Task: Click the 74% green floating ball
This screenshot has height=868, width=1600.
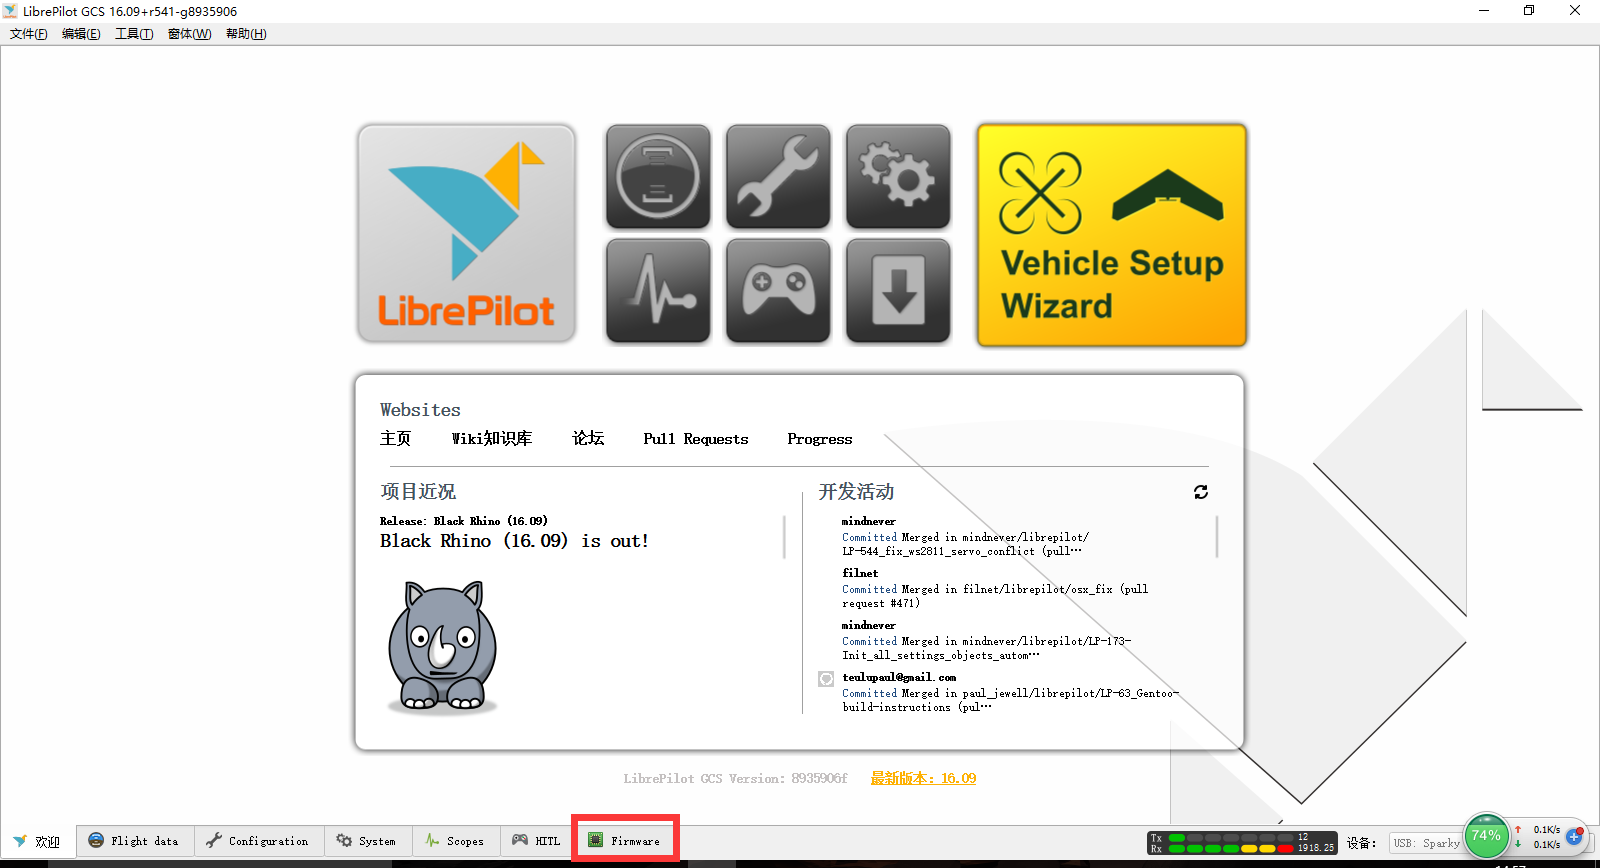Action: tap(1486, 836)
